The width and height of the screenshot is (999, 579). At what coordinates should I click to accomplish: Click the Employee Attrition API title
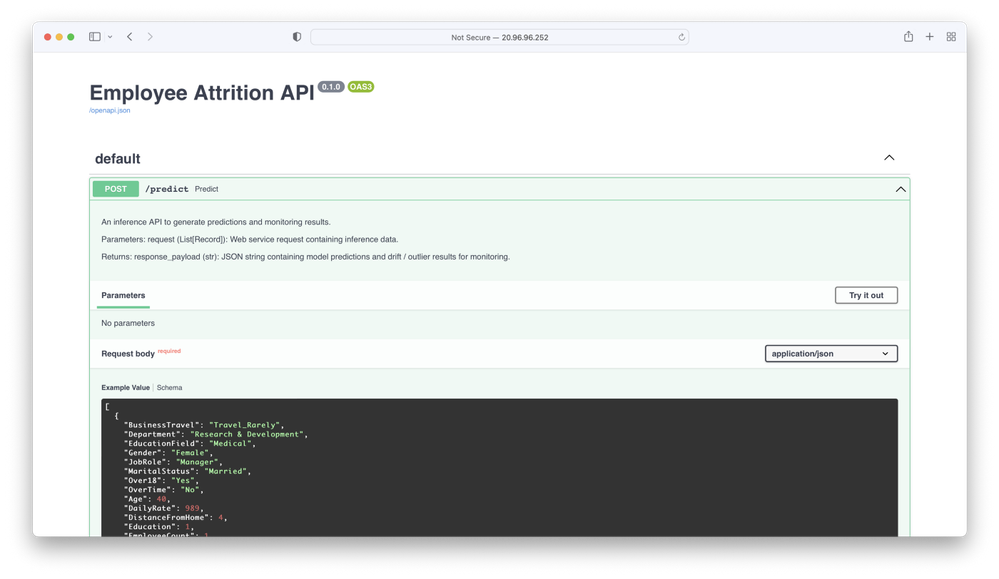pyautogui.click(x=202, y=93)
